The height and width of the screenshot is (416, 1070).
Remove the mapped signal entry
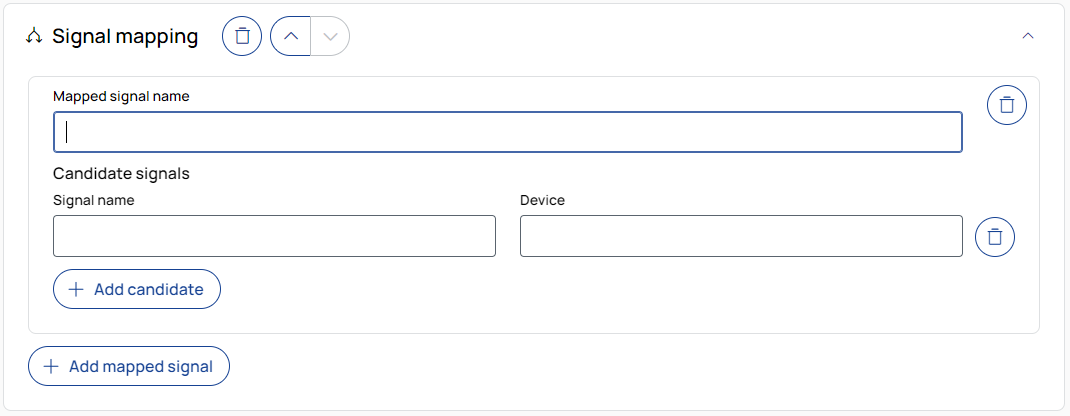[1007, 105]
